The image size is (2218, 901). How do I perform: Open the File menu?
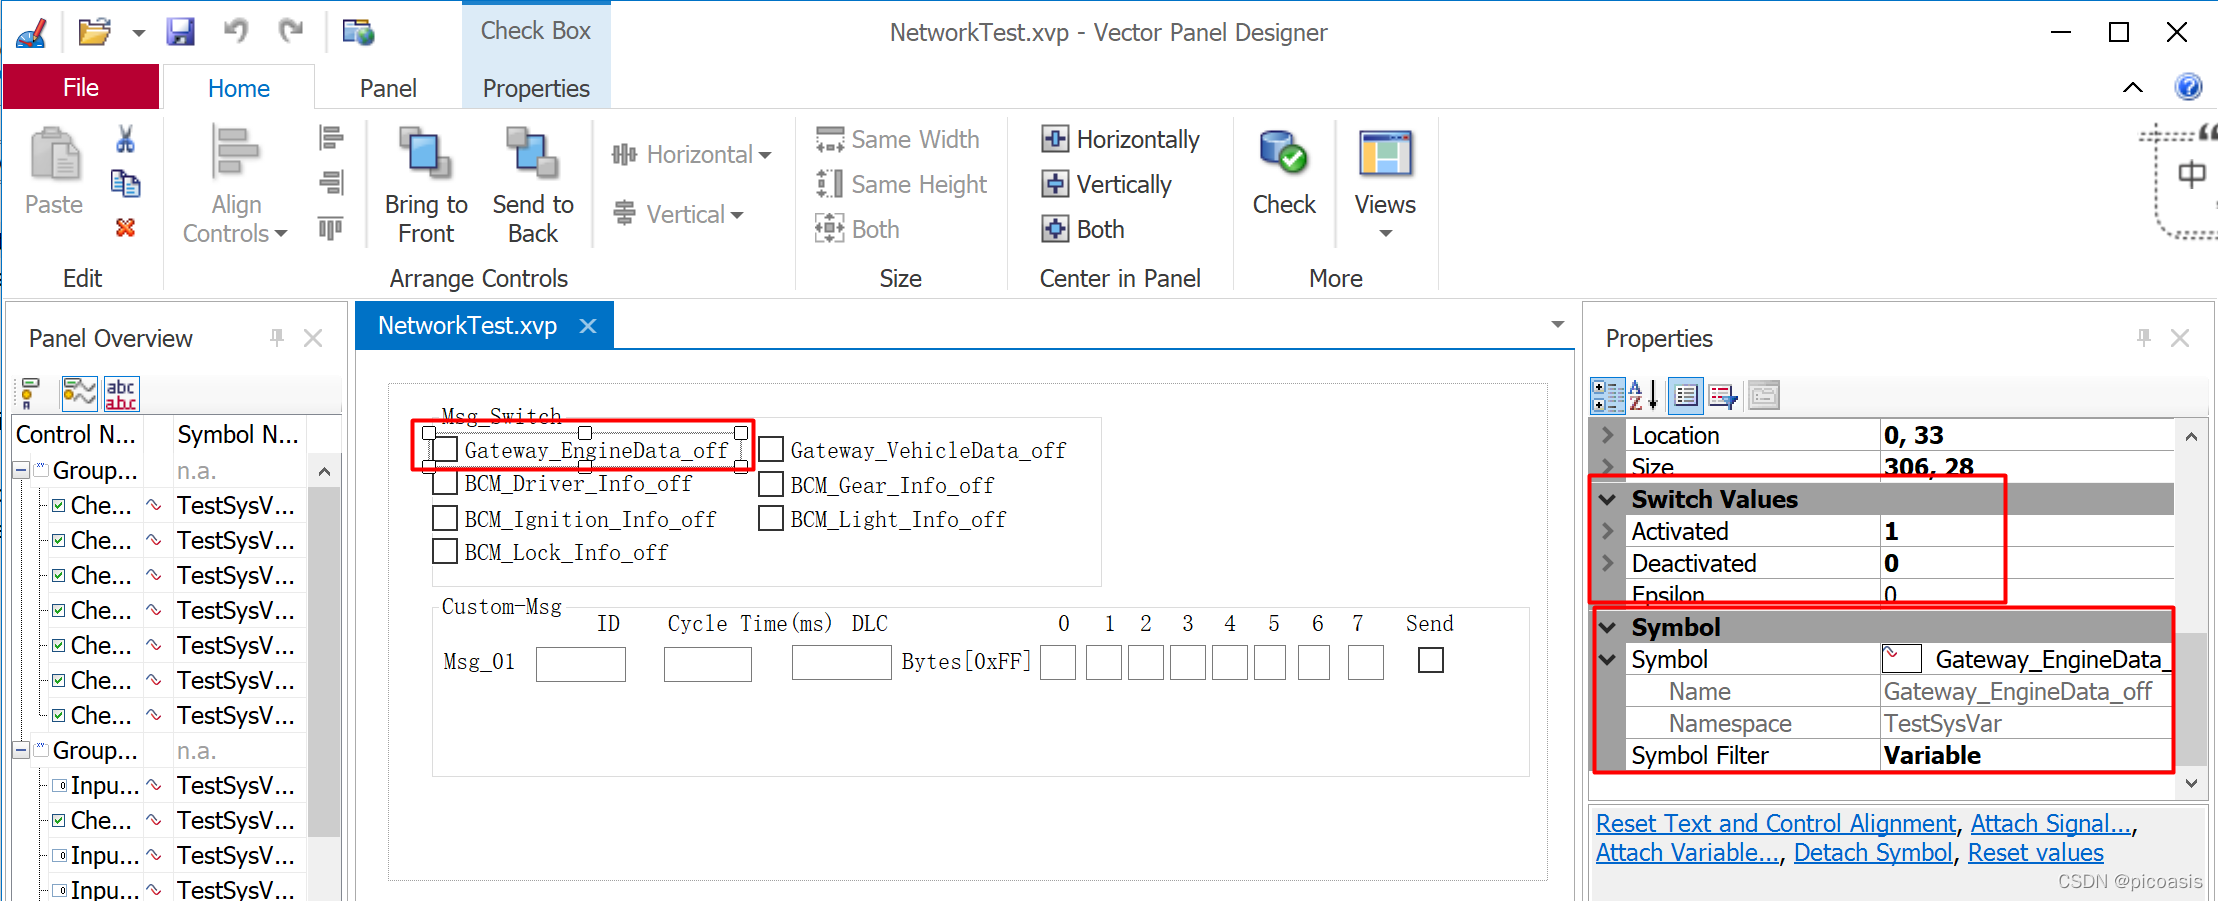[x=81, y=87]
